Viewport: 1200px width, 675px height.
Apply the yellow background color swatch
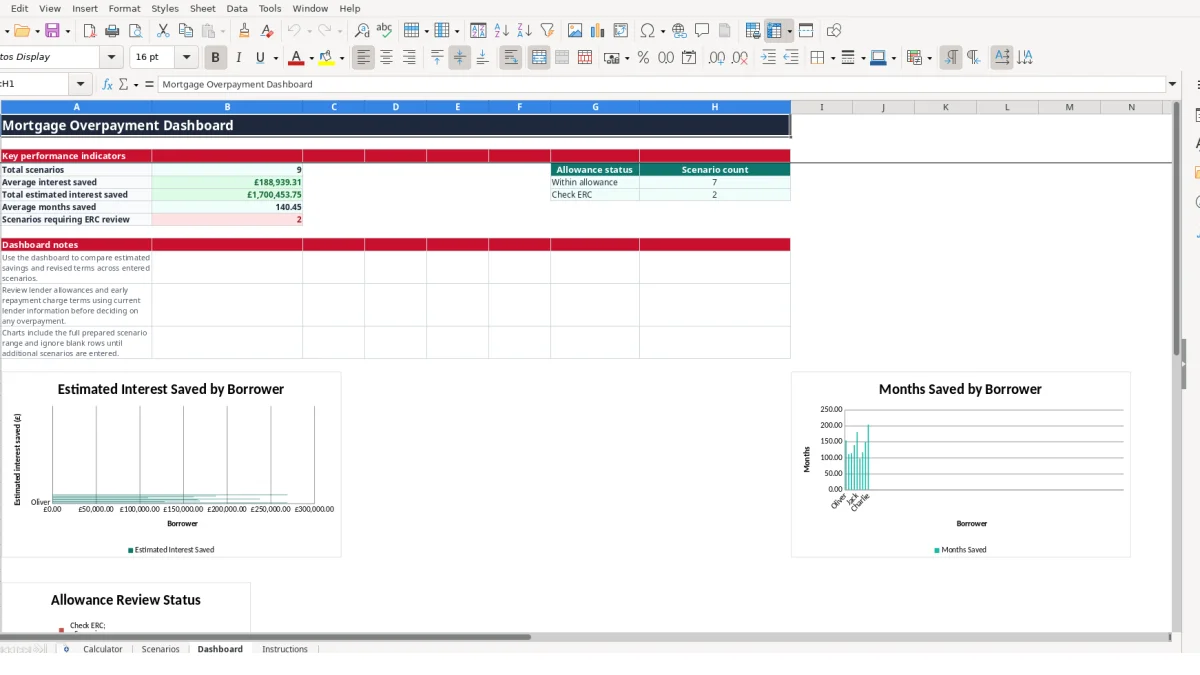(x=326, y=58)
